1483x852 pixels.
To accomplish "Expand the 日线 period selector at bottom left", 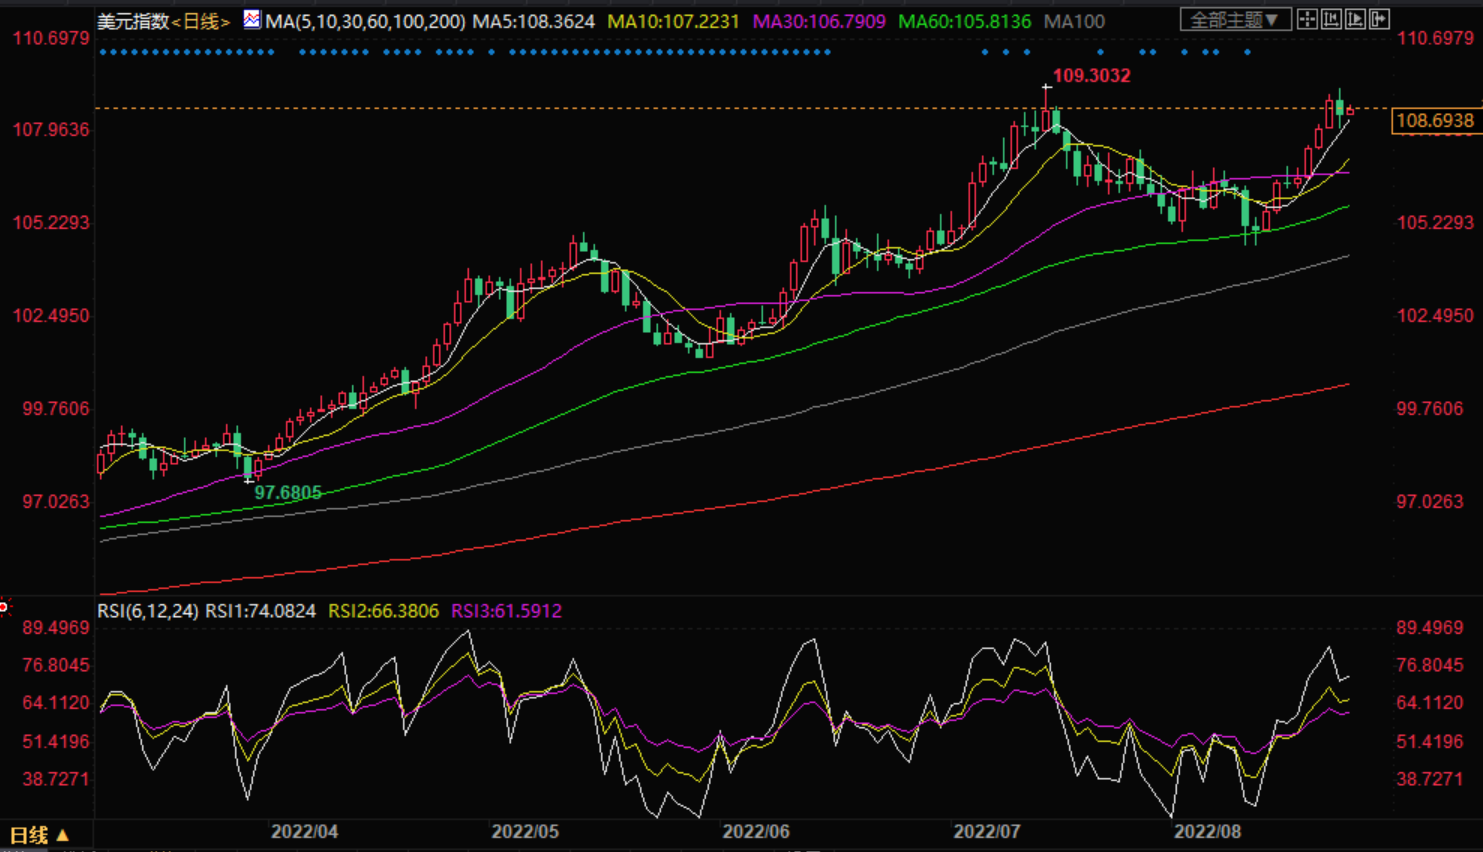I will 39,835.
